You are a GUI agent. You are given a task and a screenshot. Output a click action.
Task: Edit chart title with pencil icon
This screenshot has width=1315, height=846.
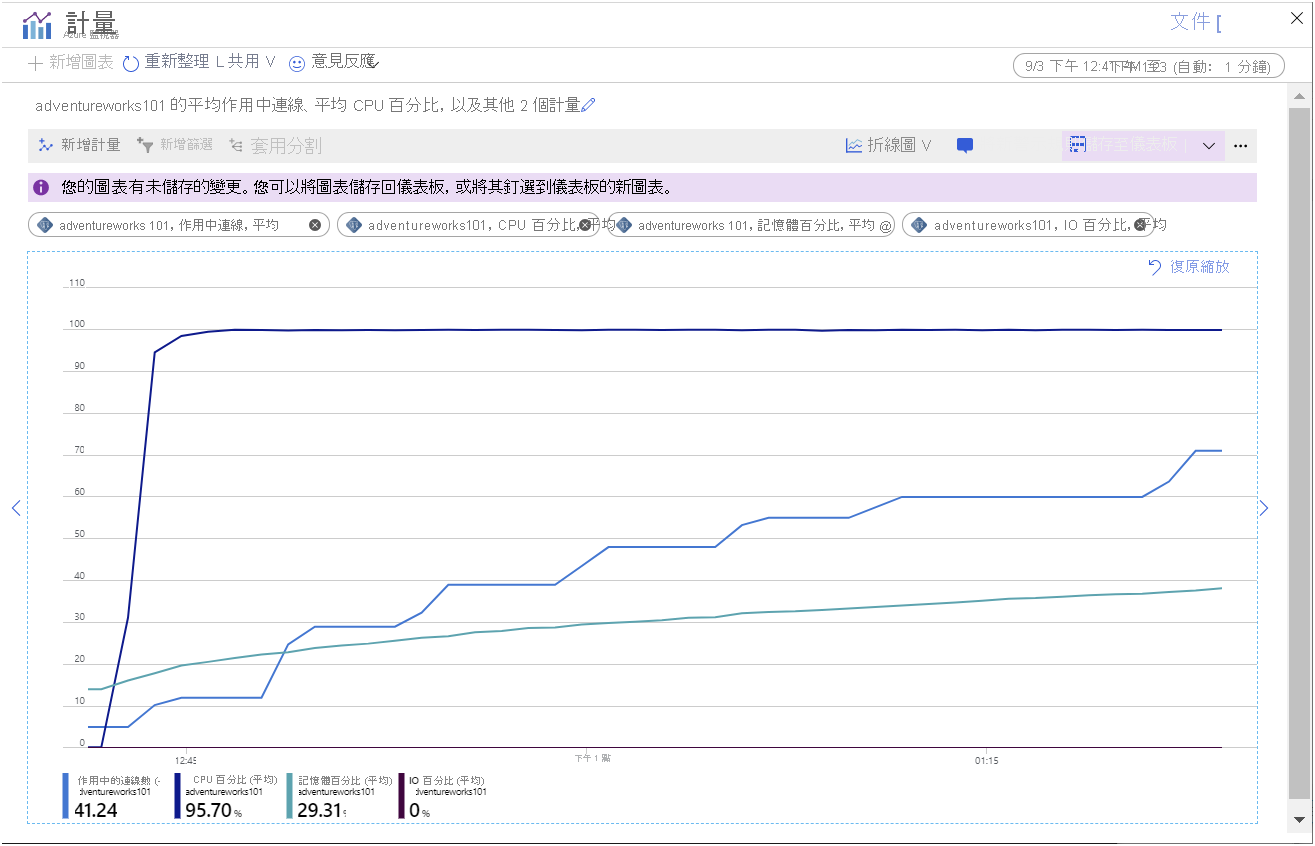[588, 105]
